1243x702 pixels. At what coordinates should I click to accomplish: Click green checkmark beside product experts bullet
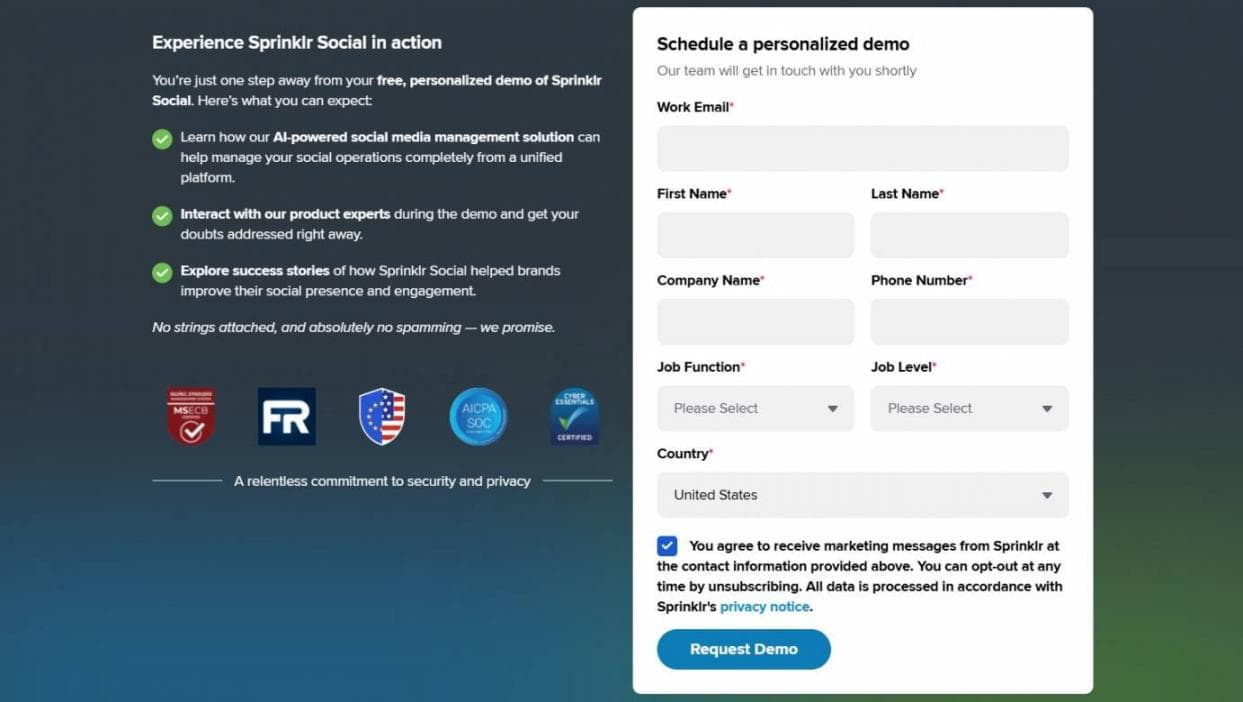click(162, 216)
